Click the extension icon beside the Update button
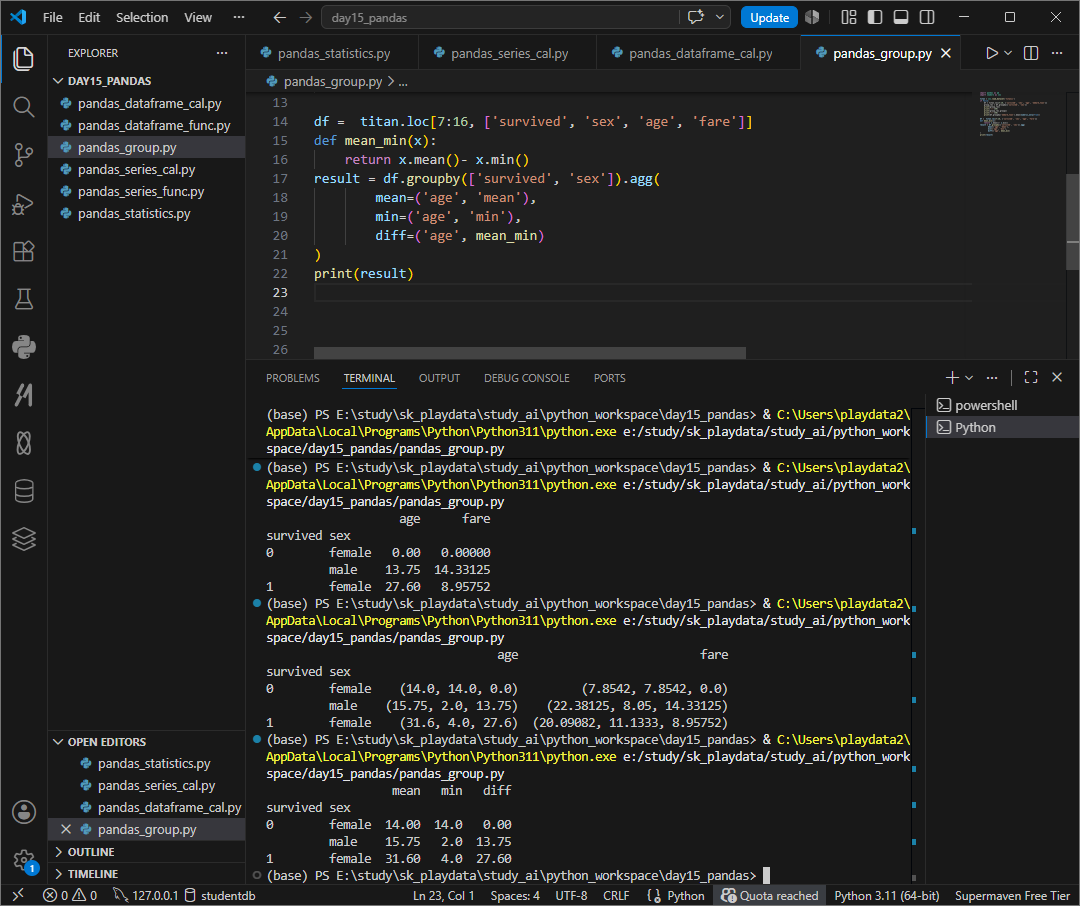This screenshot has height=906, width=1080. [812, 17]
